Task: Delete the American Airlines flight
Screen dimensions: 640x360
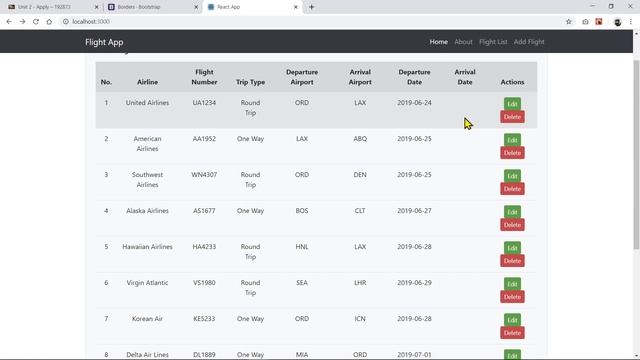Action: click(x=512, y=153)
